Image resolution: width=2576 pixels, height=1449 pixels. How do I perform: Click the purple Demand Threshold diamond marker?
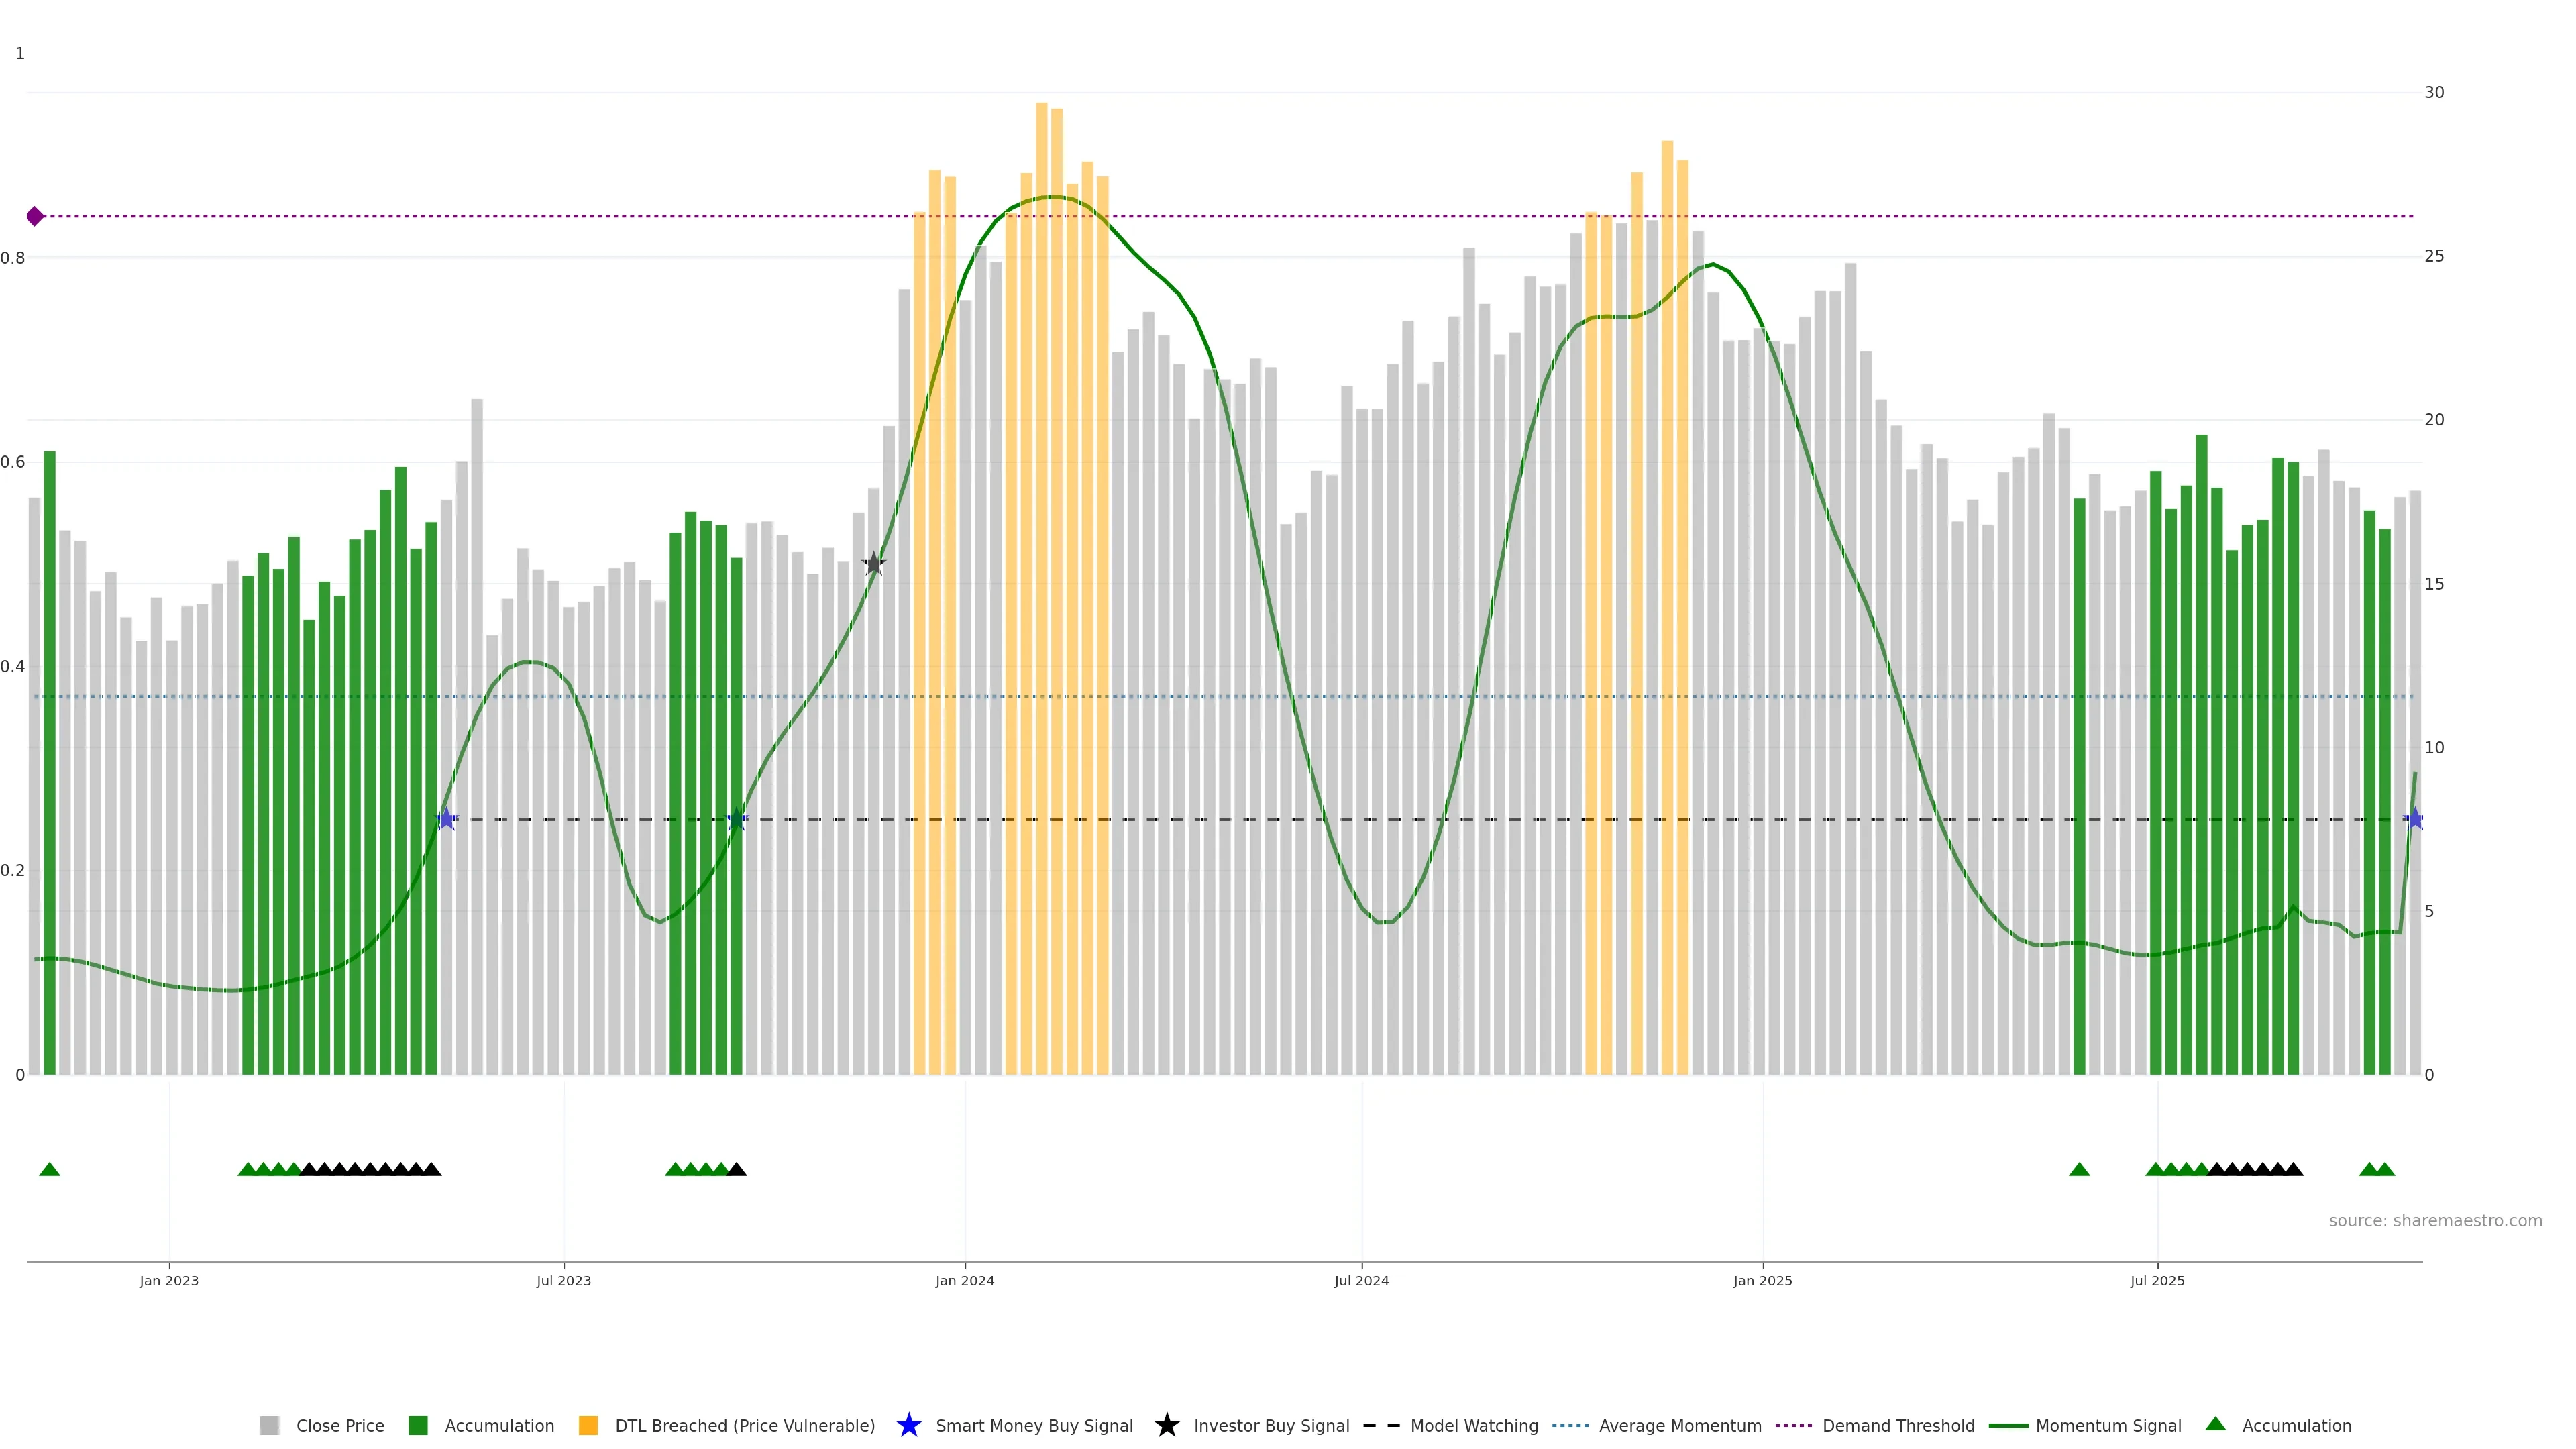[x=35, y=216]
